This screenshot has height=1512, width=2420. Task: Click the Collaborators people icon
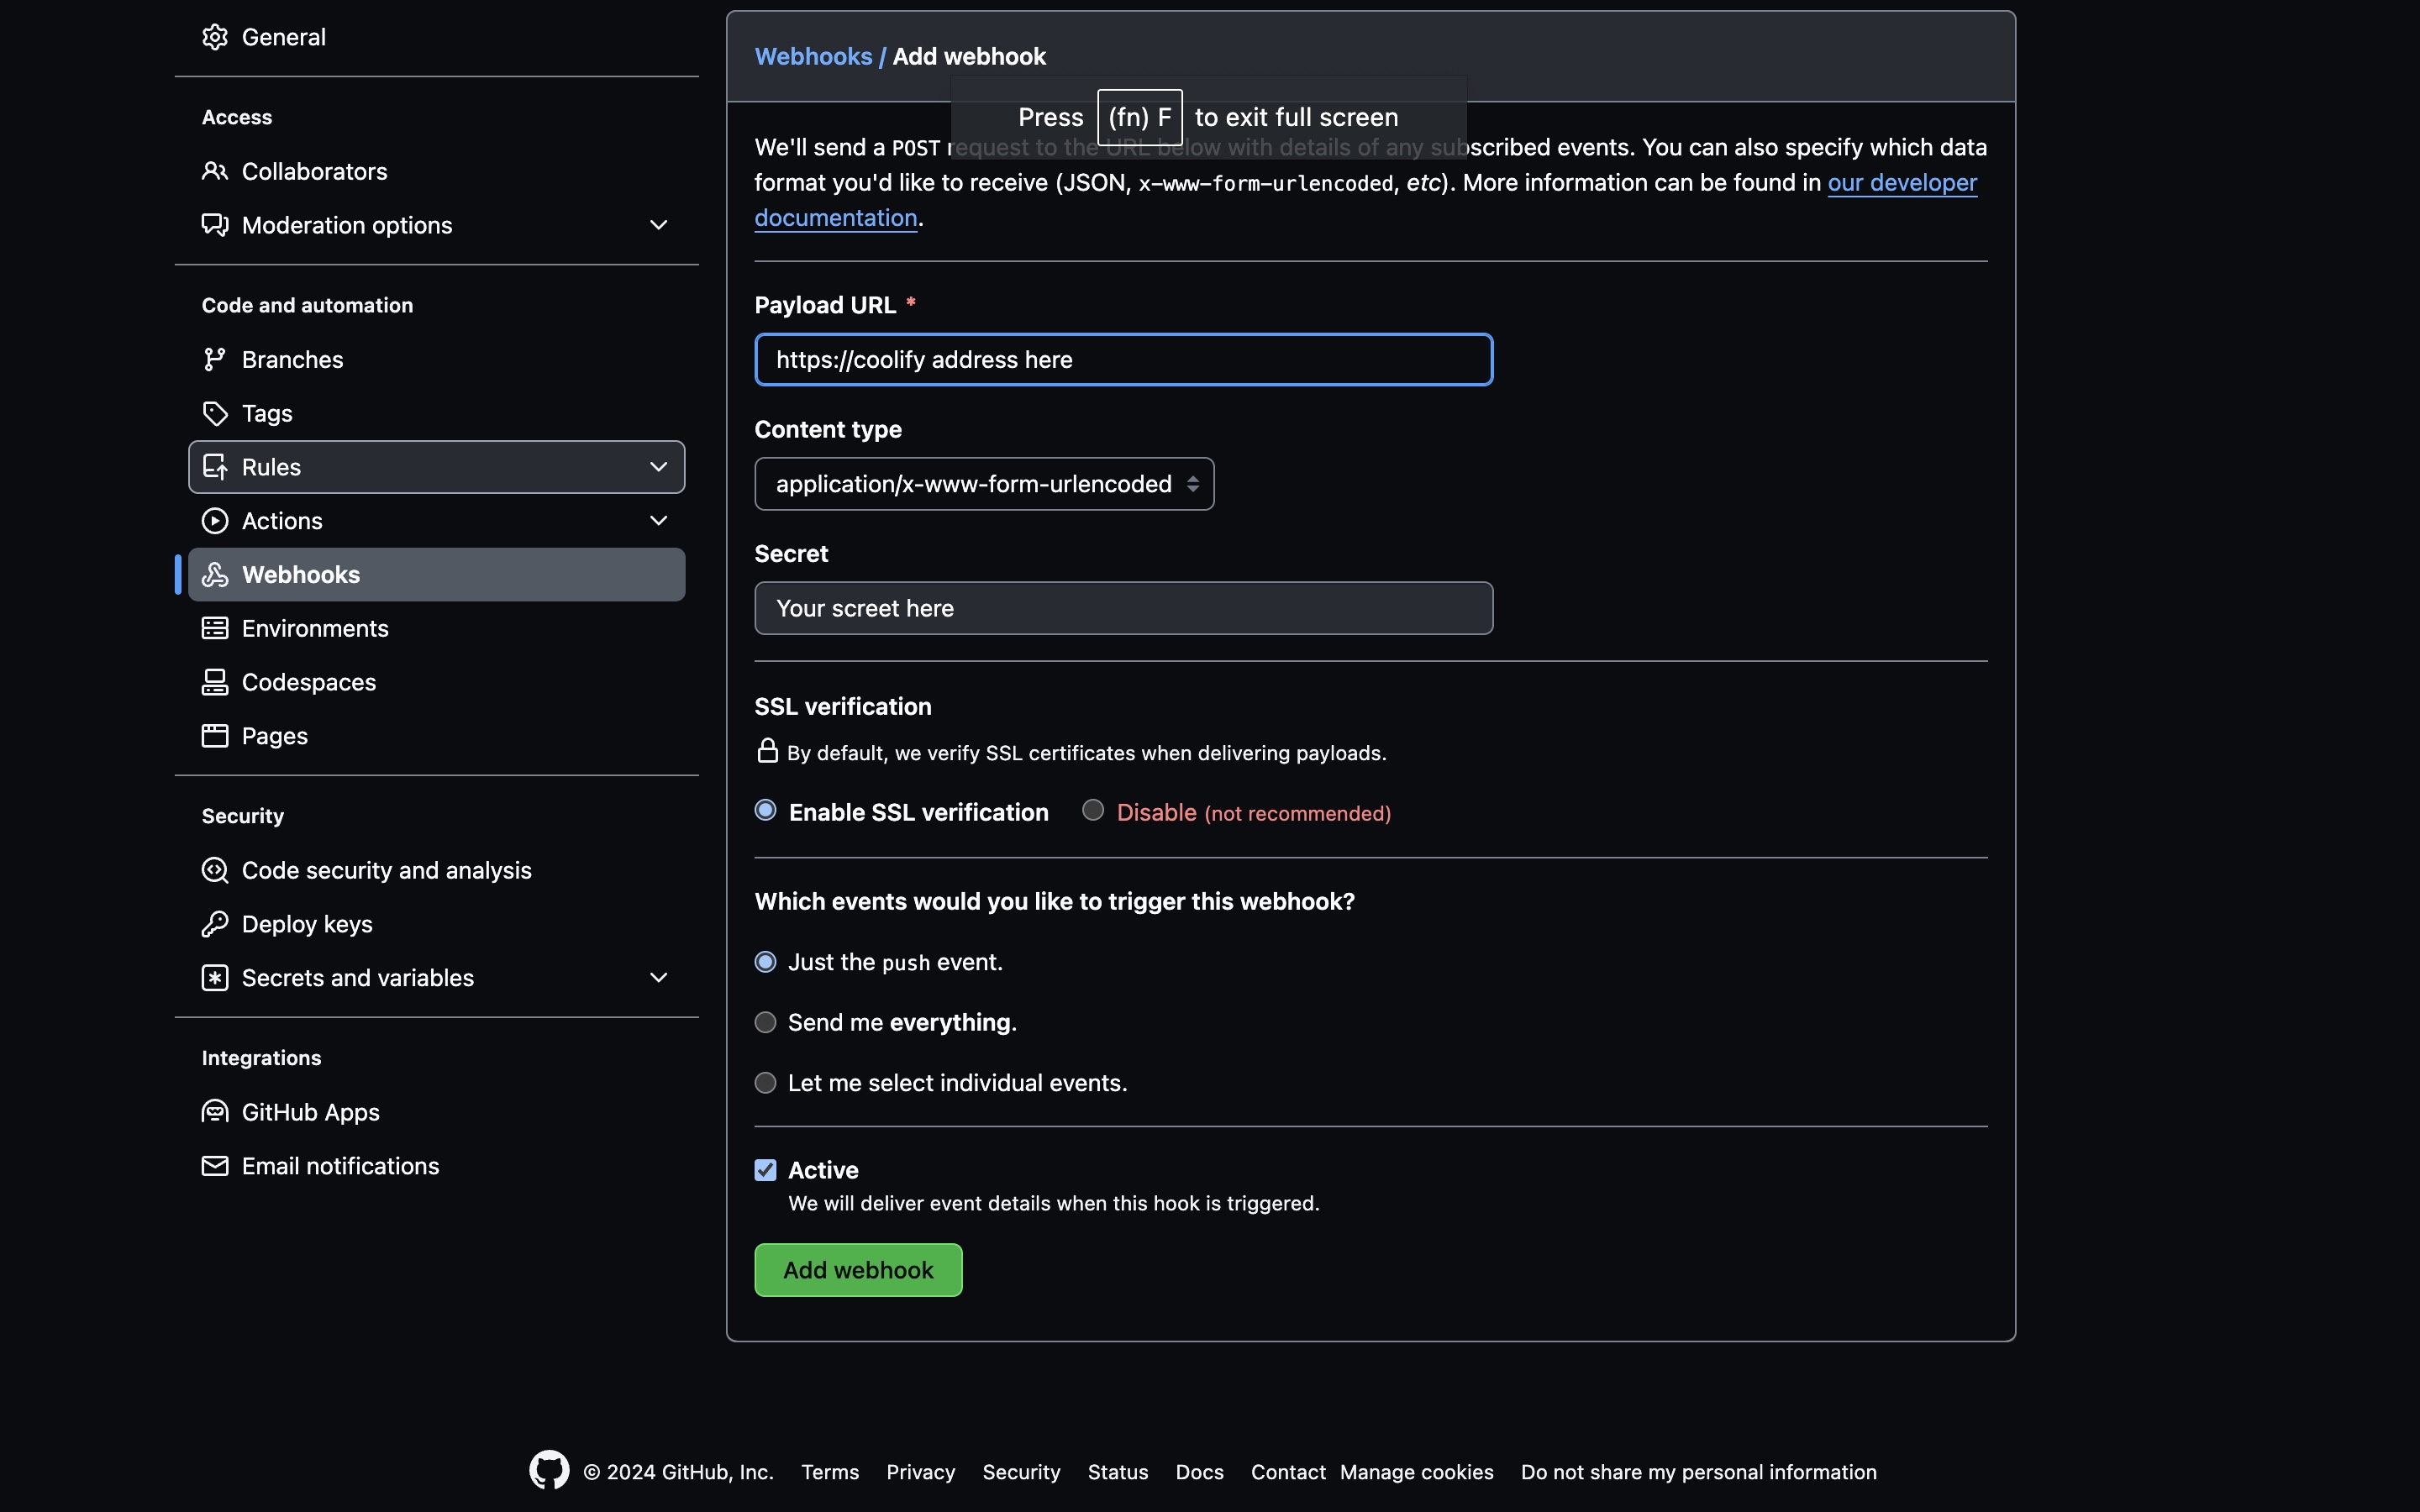pyautogui.click(x=215, y=171)
